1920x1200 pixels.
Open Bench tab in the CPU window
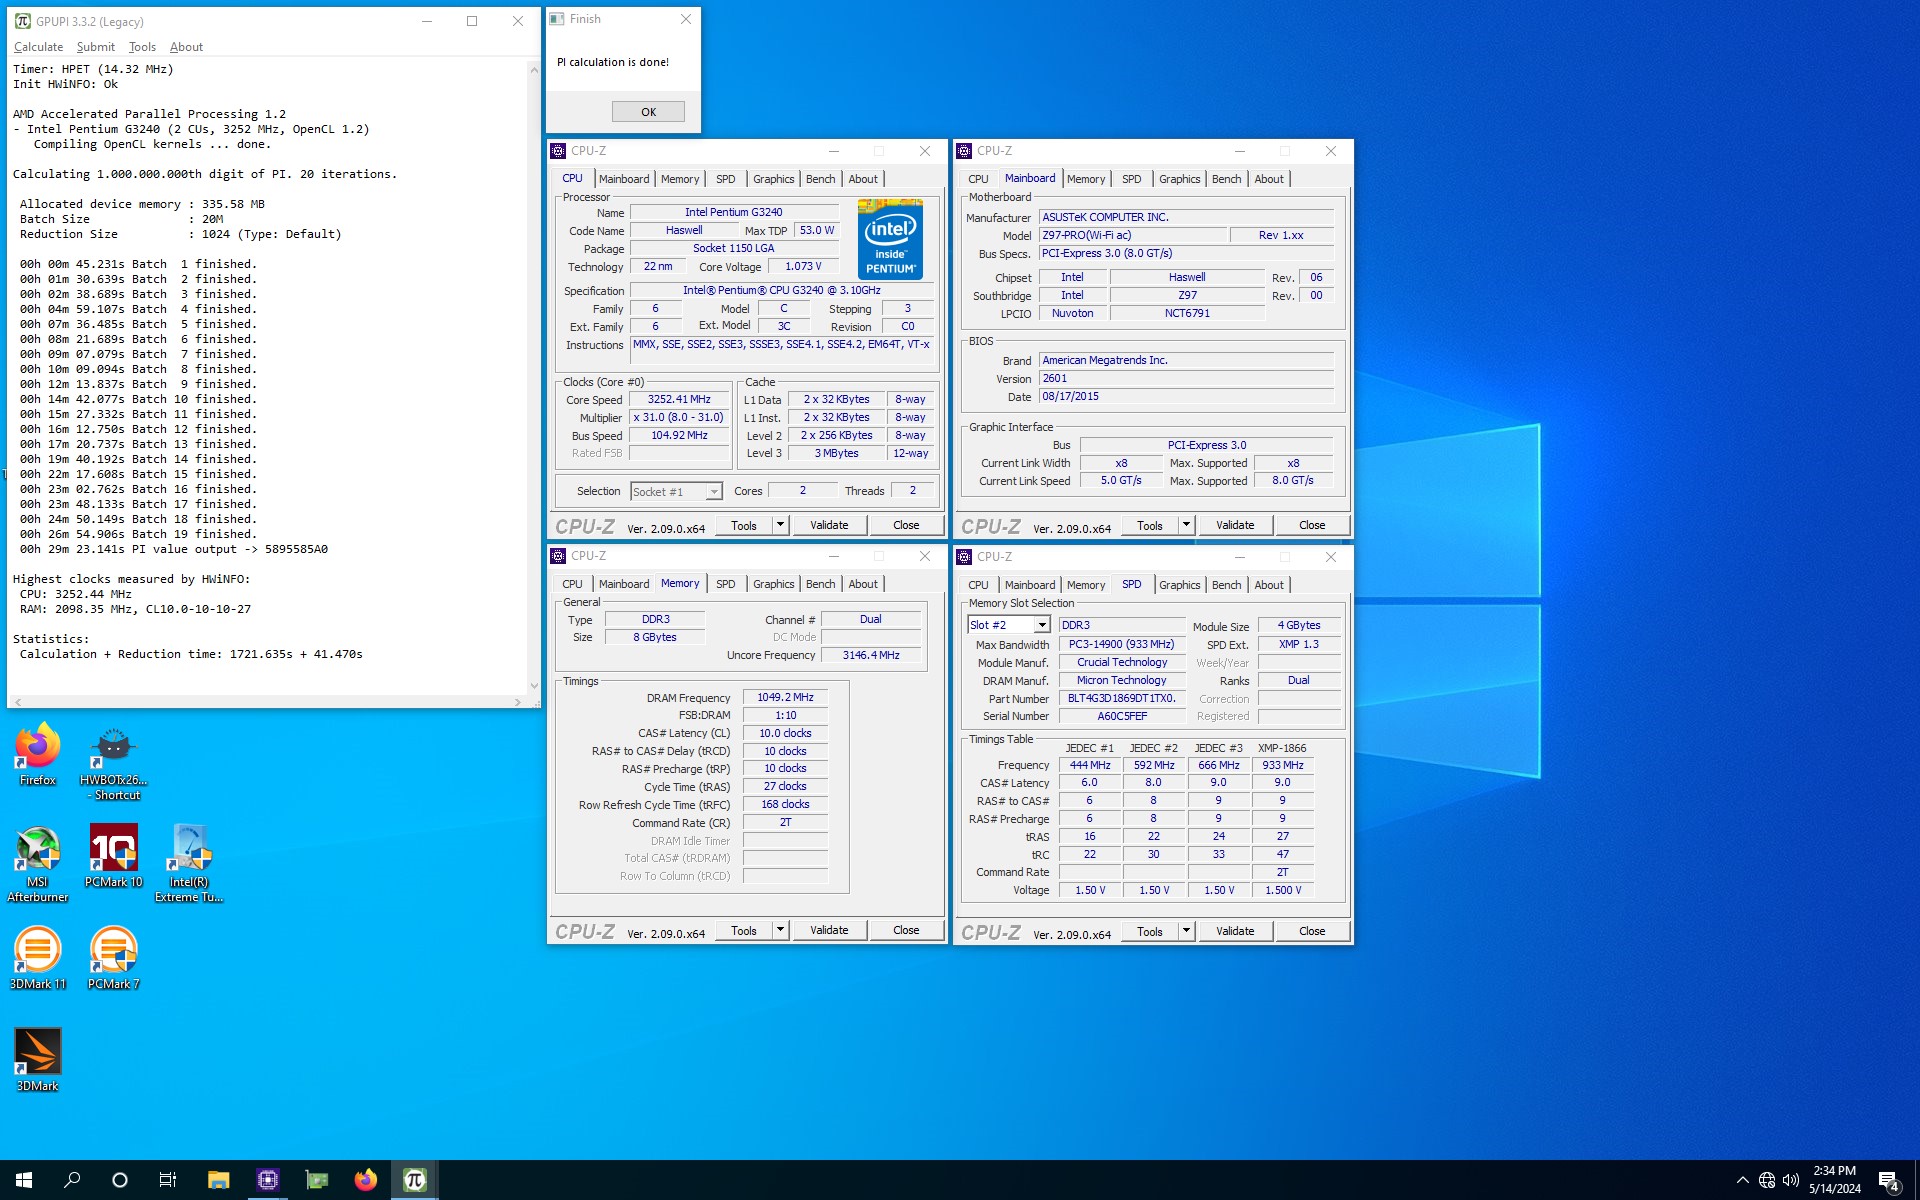click(x=820, y=179)
